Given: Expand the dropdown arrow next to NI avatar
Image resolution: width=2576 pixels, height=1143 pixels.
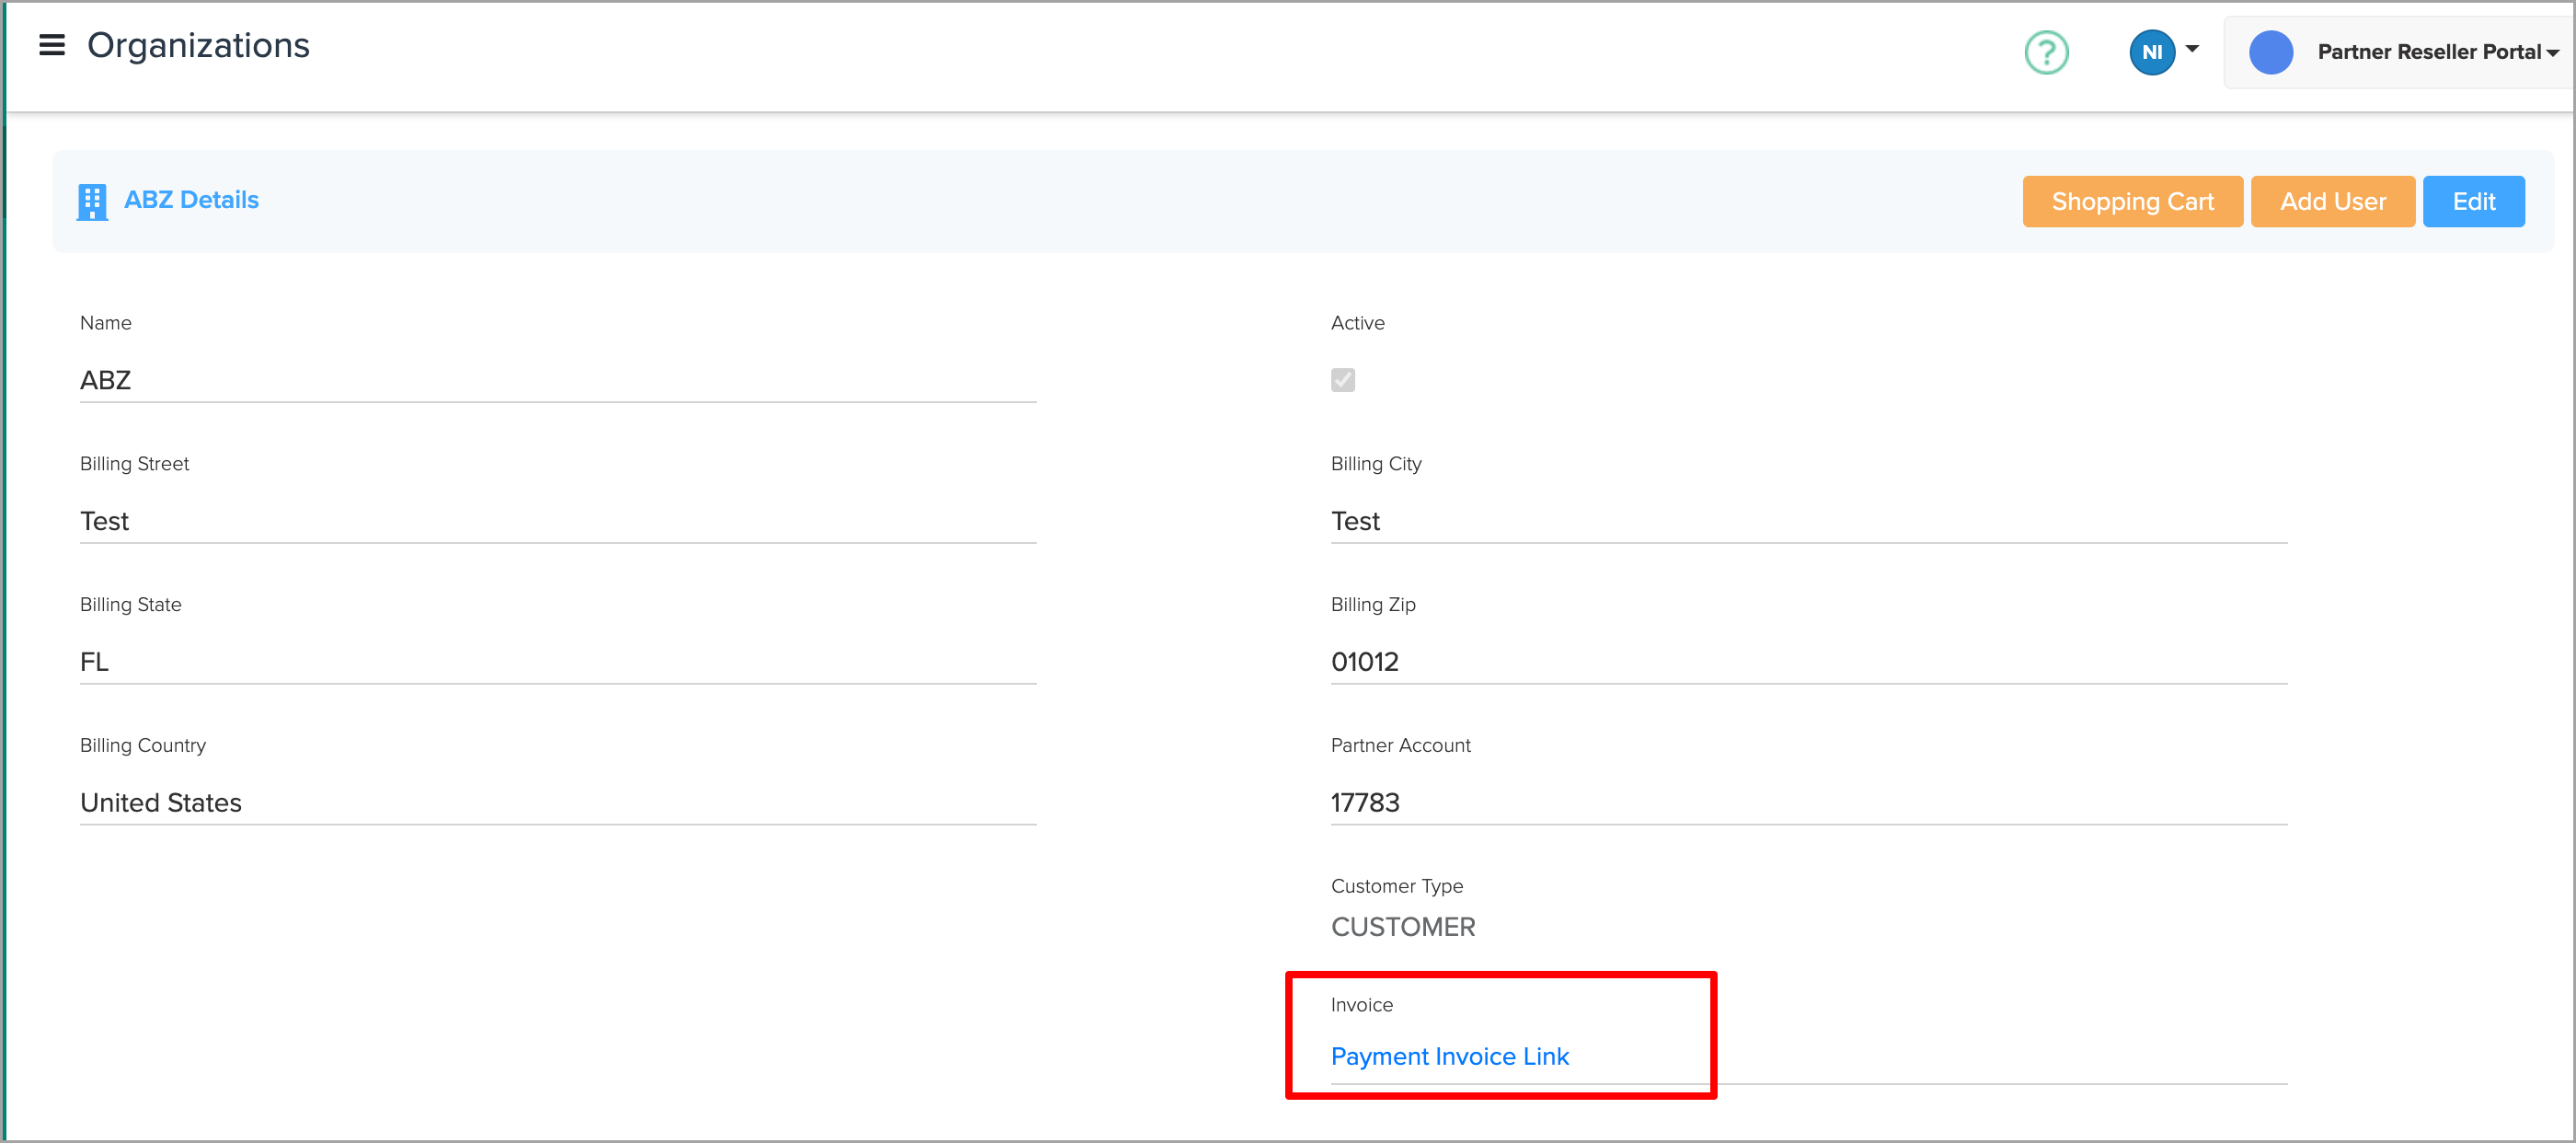Looking at the screenshot, I should 2192,49.
